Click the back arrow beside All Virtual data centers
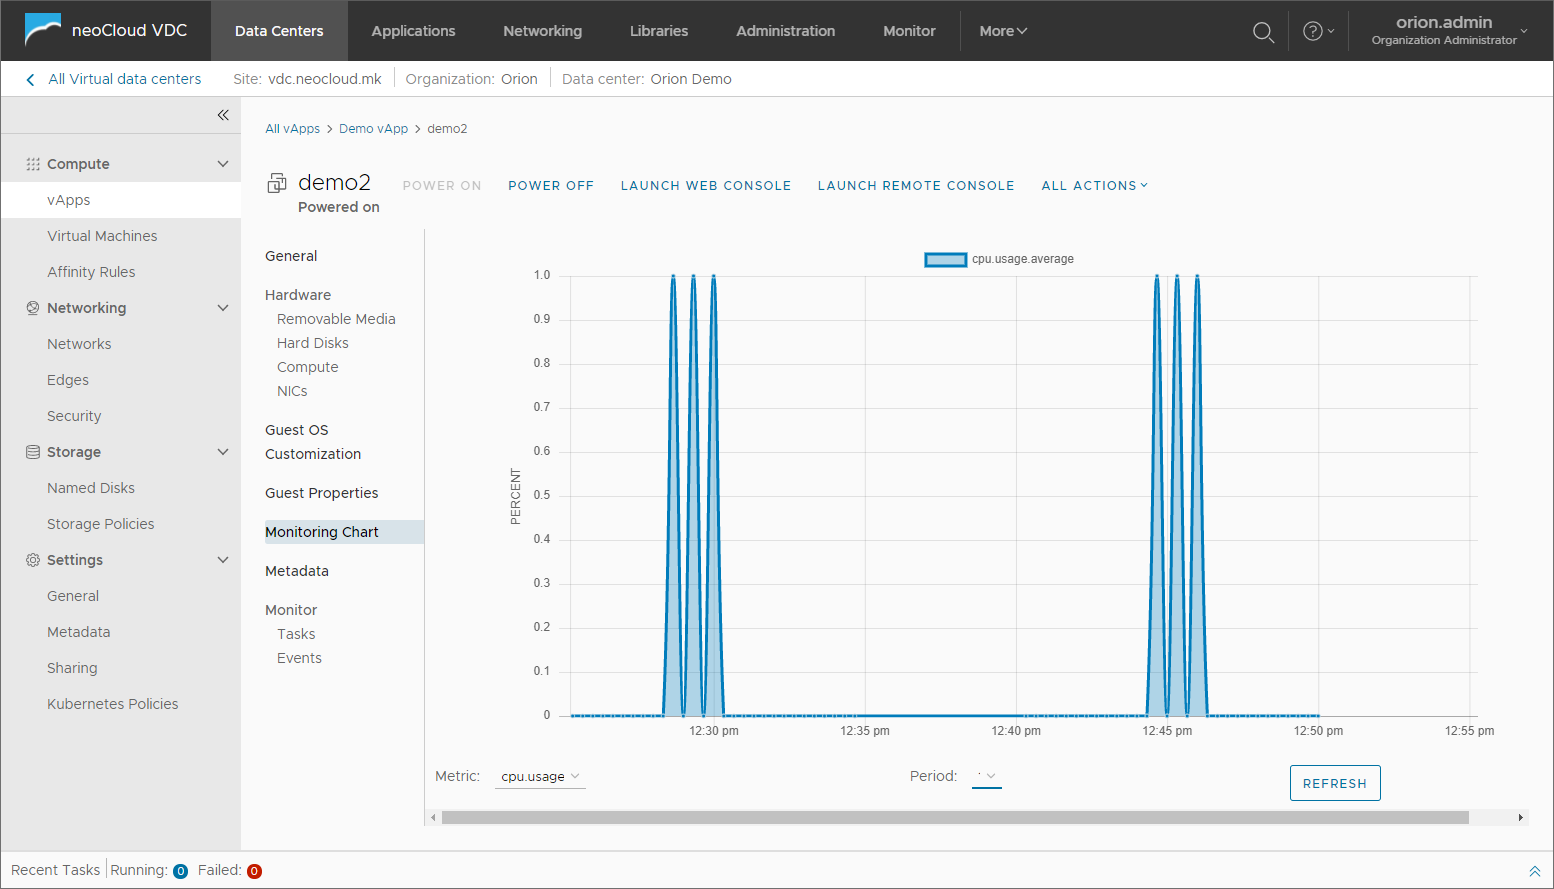 click(30, 79)
